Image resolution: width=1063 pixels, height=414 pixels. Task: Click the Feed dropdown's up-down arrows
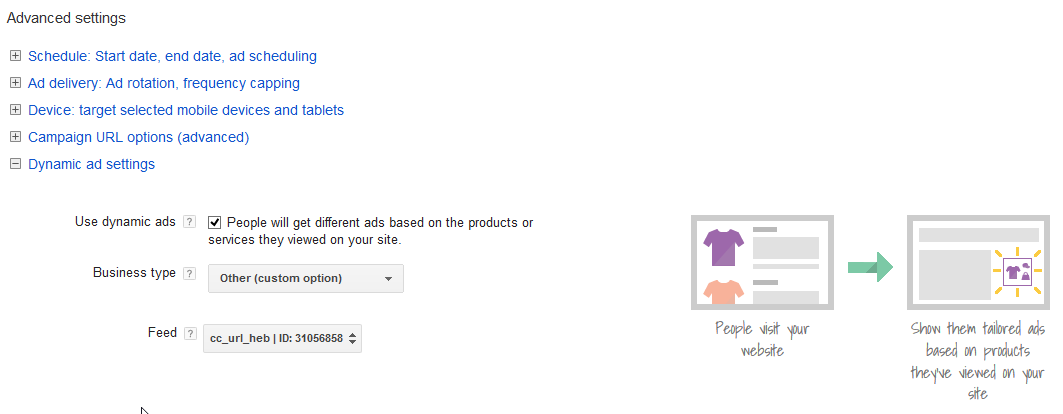point(352,339)
